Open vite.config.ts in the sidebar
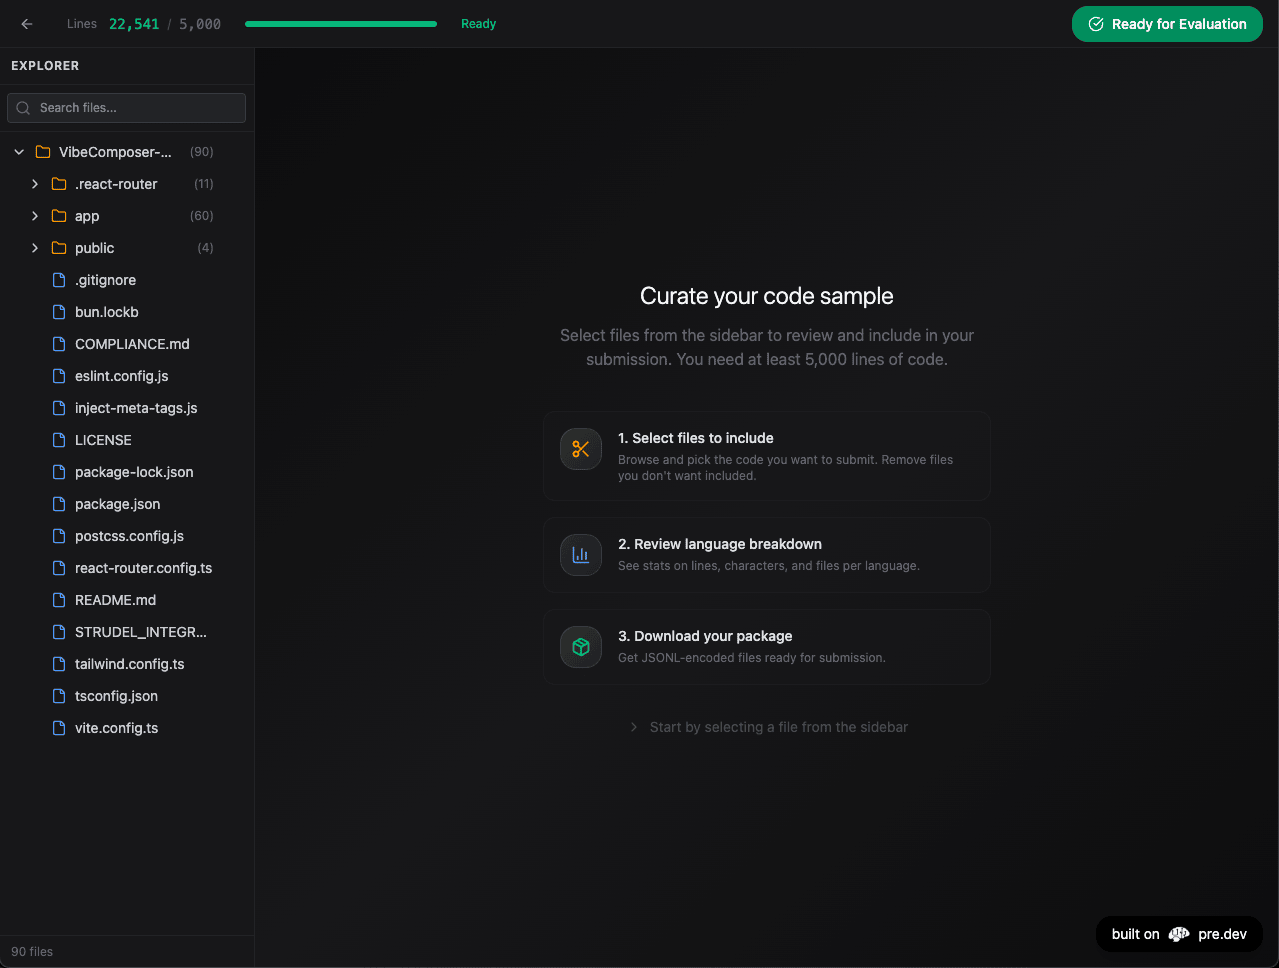The width and height of the screenshot is (1279, 968). [x=116, y=728]
